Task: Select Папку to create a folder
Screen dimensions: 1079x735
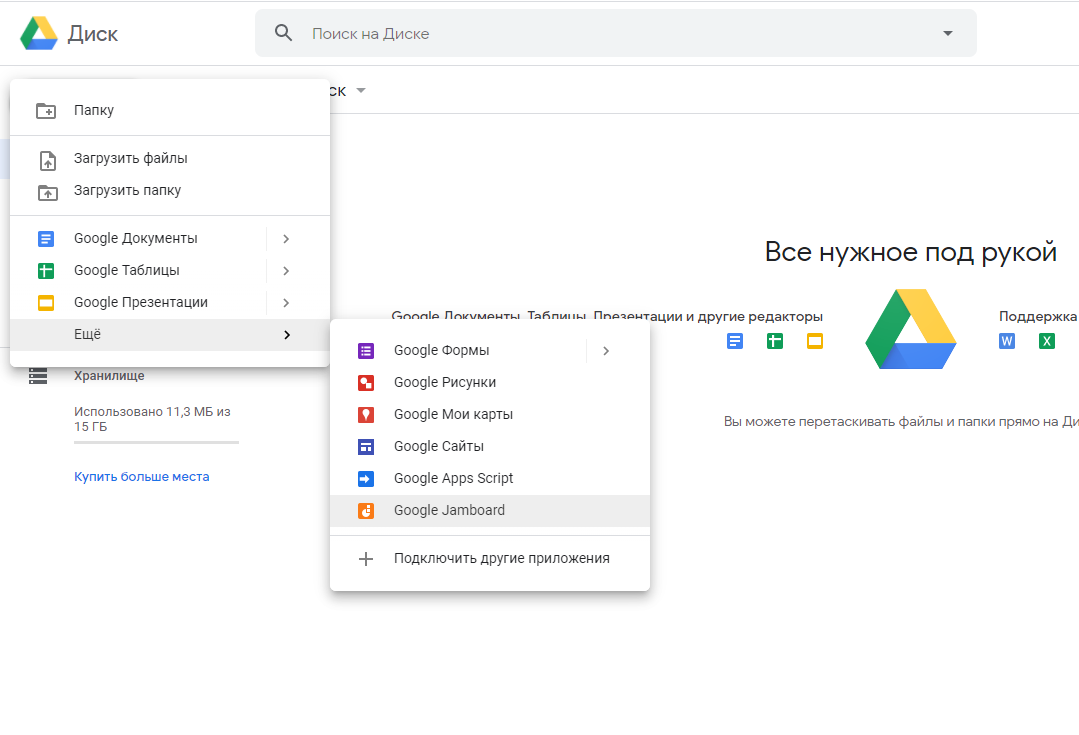Action: [170, 110]
